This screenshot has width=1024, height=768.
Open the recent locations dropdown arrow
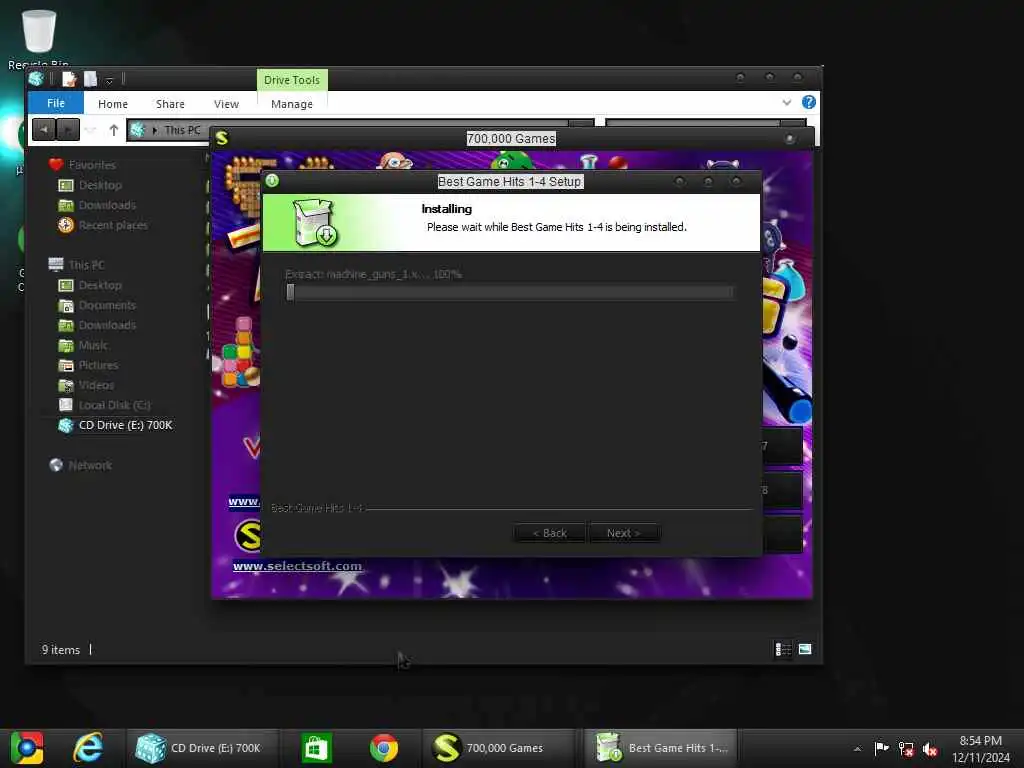click(x=91, y=131)
